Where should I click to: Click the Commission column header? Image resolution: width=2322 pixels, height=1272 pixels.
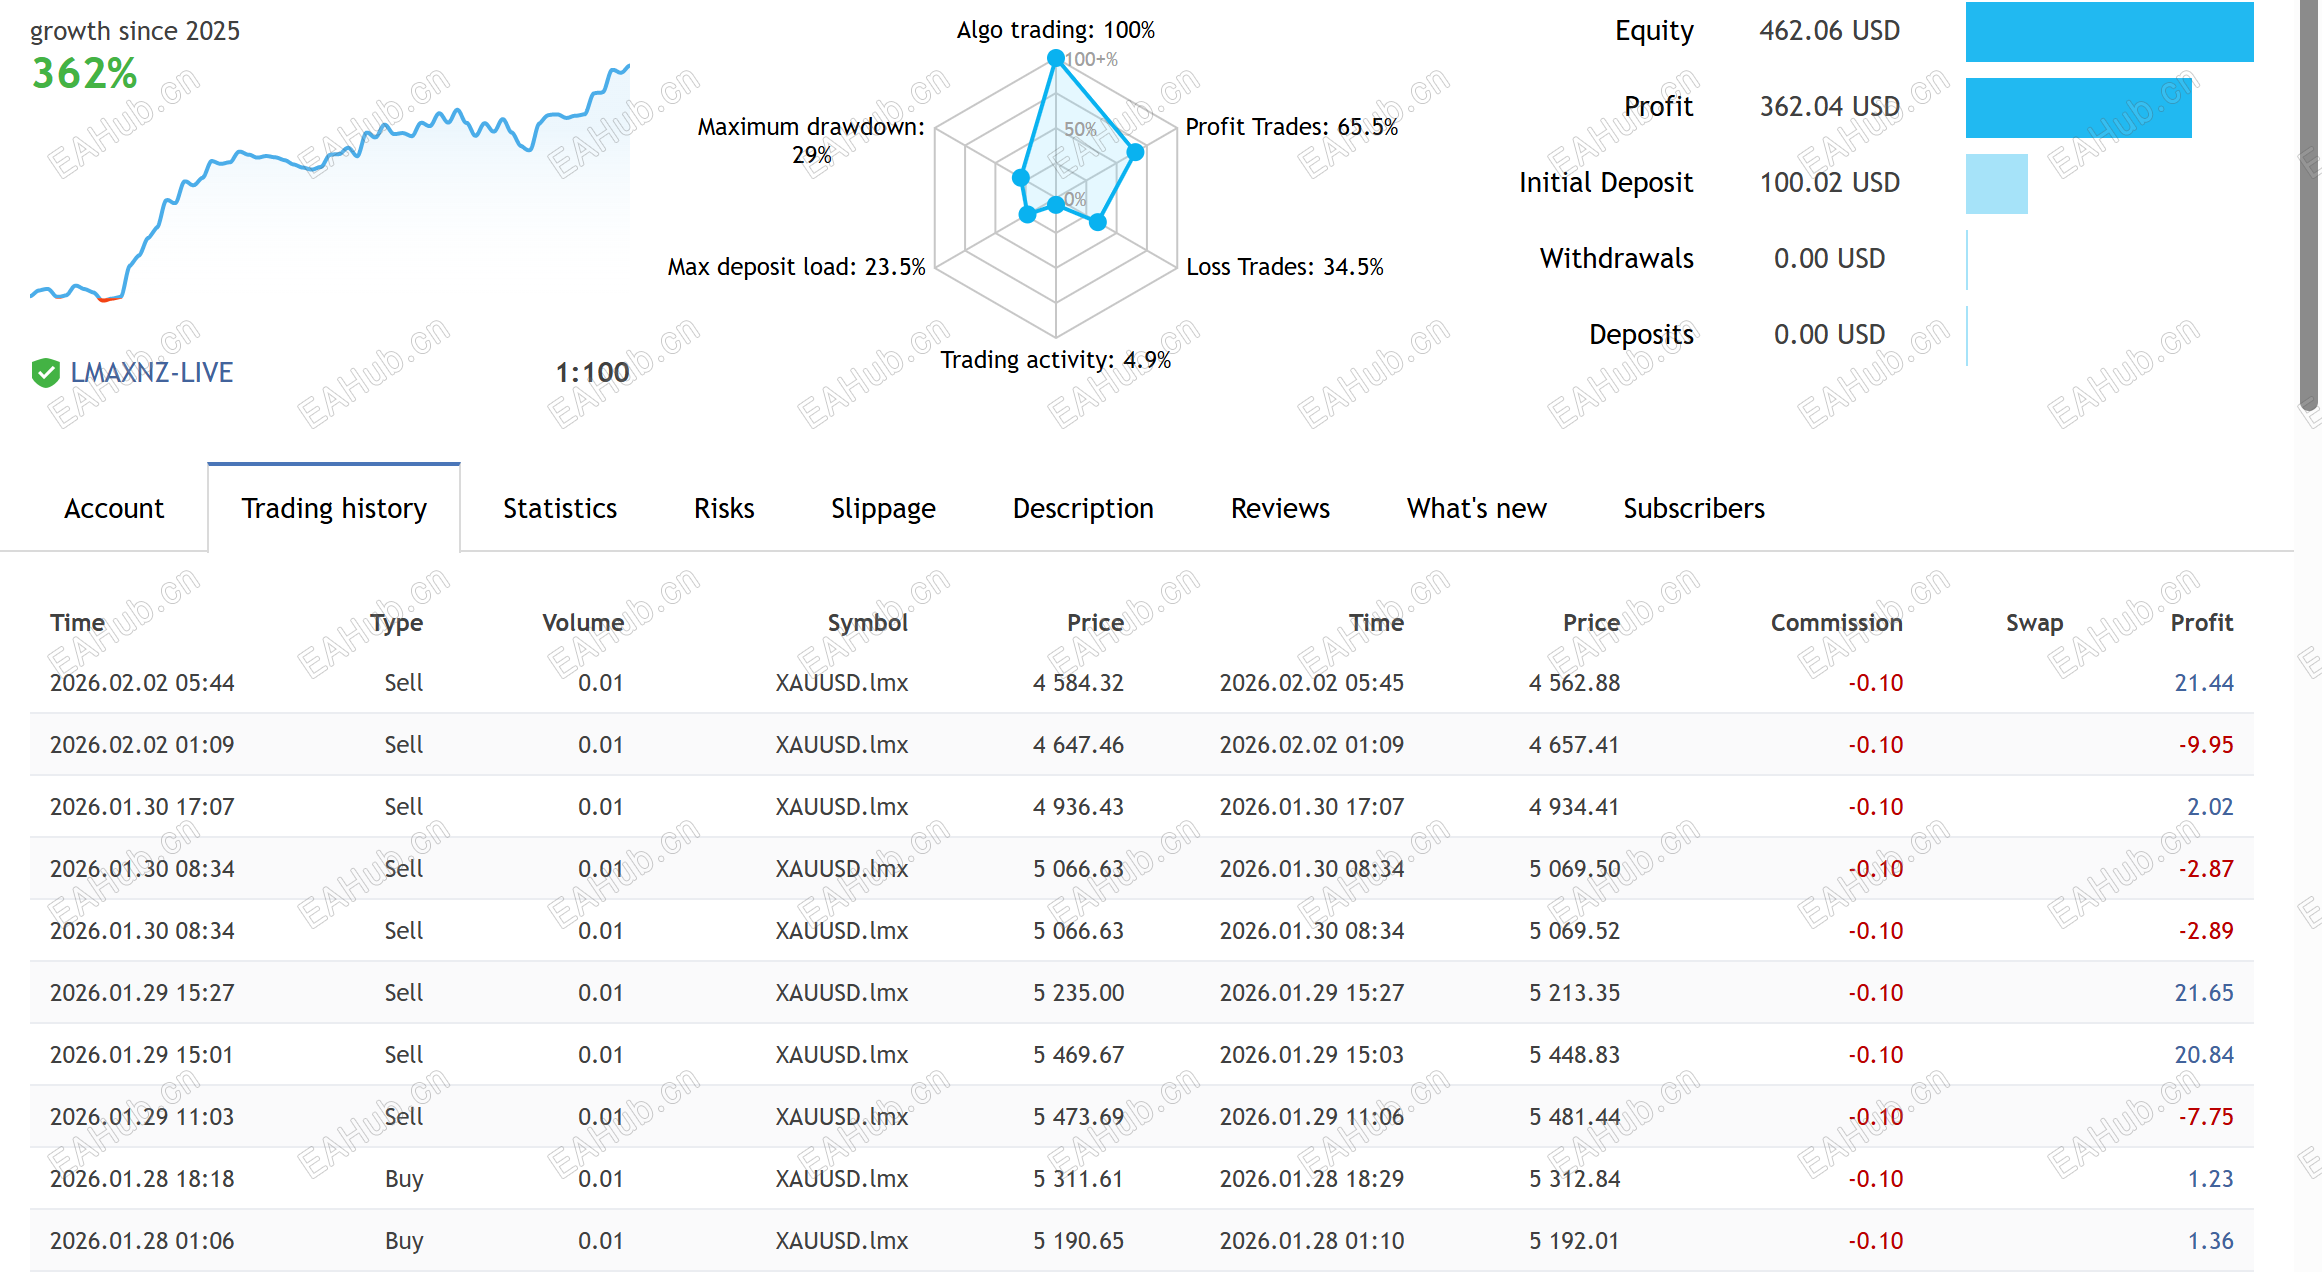pyautogui.click(x=1836, y=623)
